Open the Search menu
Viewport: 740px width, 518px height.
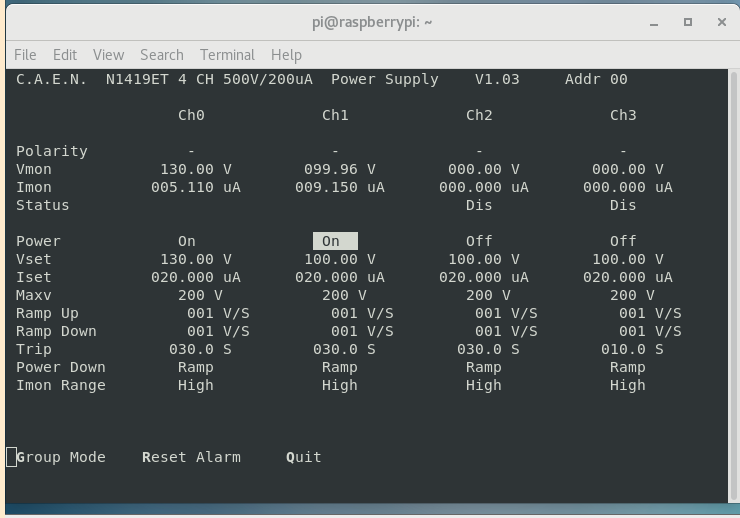[161, 55]
